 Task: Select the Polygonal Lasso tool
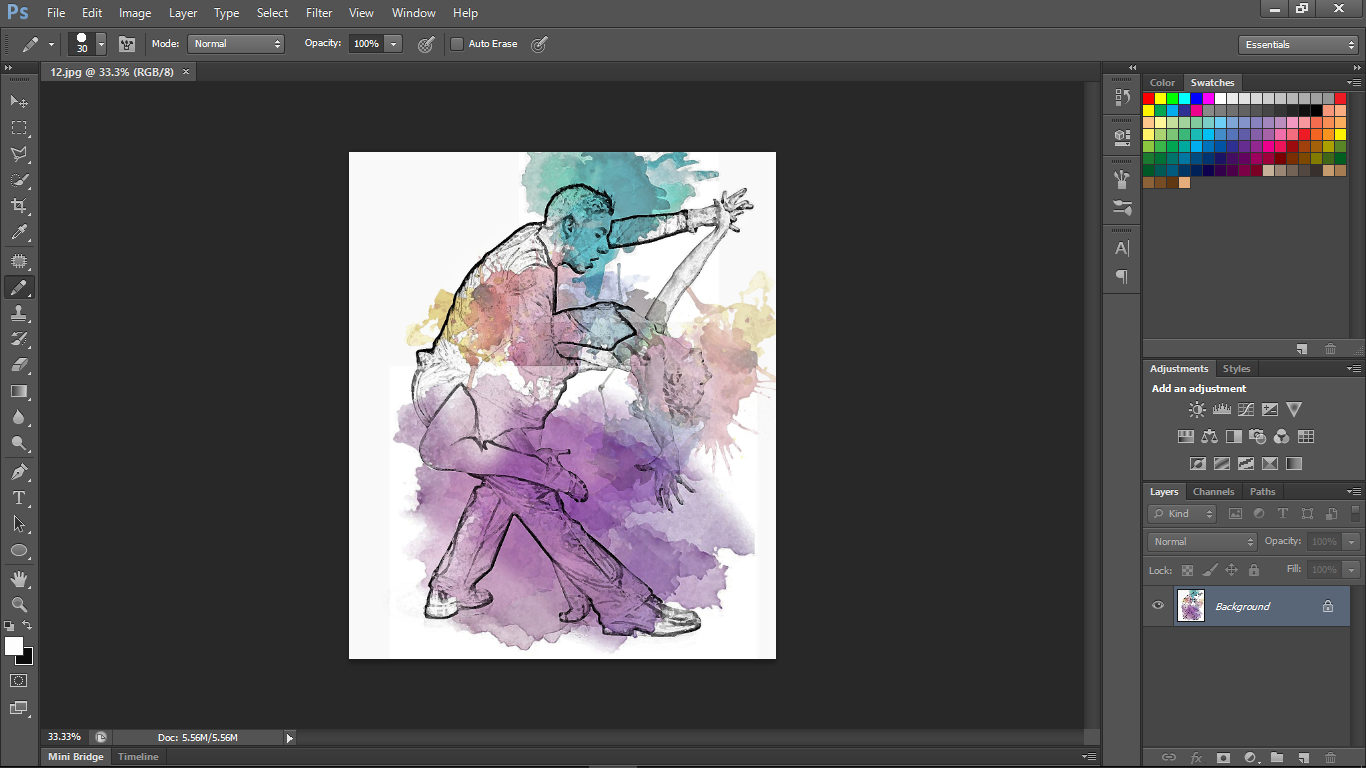pyautogui.click(x=19, y=154)
